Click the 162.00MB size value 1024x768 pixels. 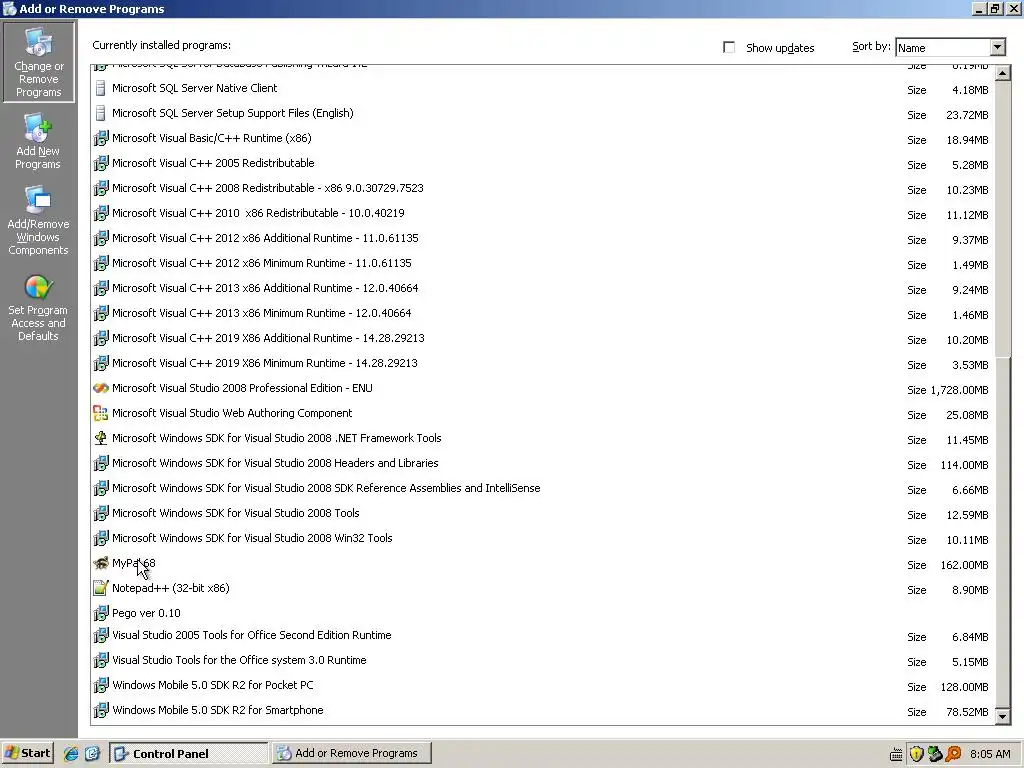pyautogui.click(x=965, y=565)
